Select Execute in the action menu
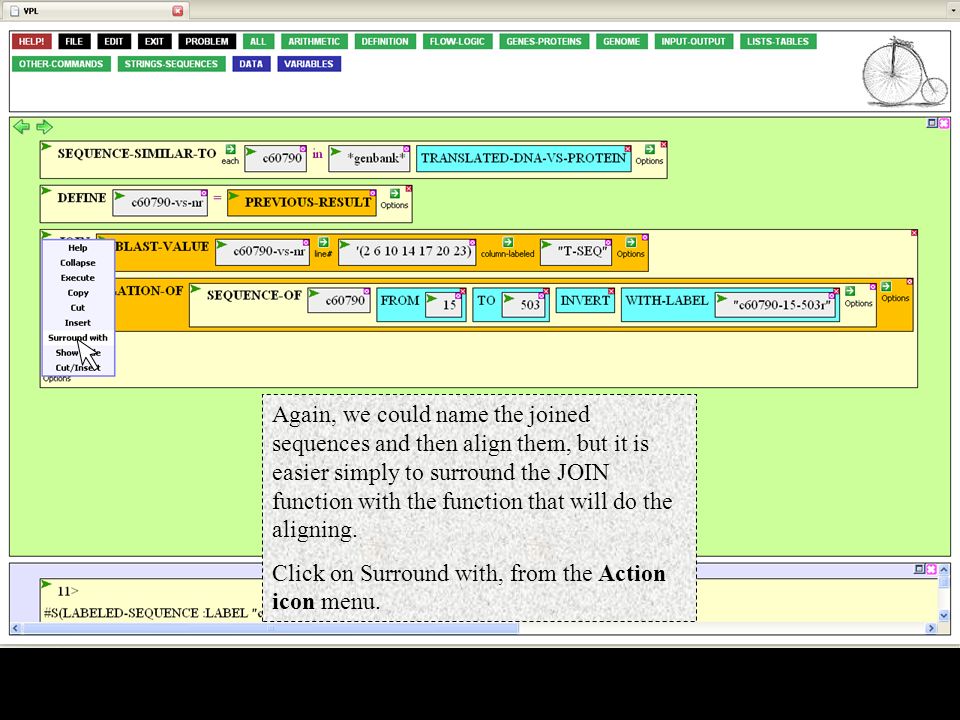The image size is (960, 720). pos(78,278)
